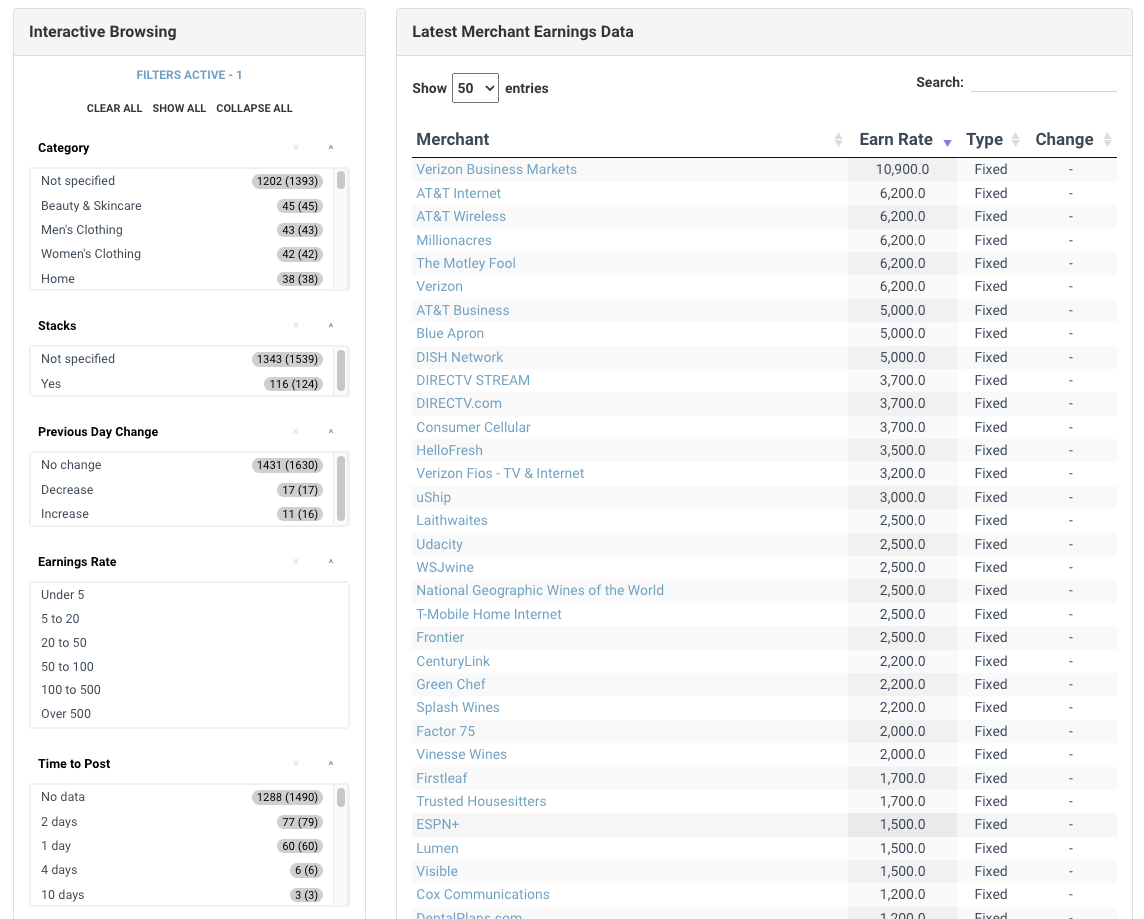Open uShip merchant link

433,497
